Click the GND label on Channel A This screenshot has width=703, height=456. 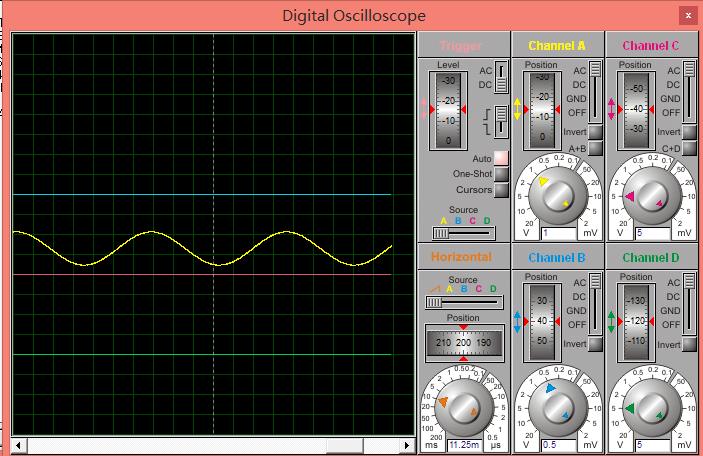pyautogui.click(x=577, y=99)
